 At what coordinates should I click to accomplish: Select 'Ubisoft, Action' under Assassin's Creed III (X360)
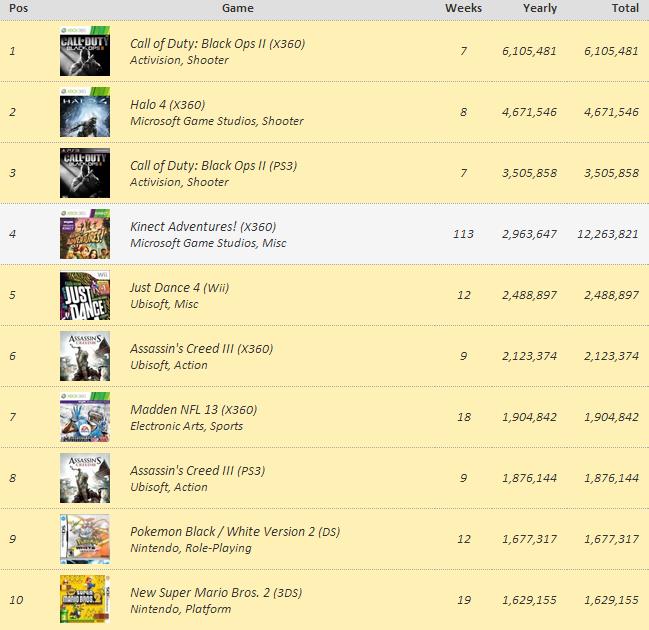(169, 365)
